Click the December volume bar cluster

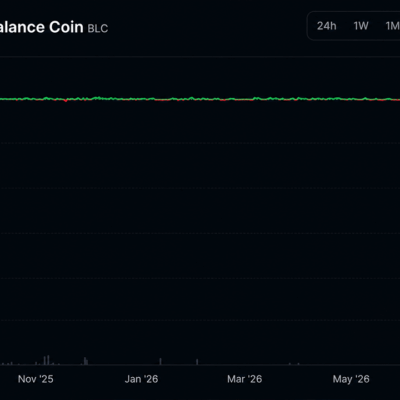click(86, 361)
